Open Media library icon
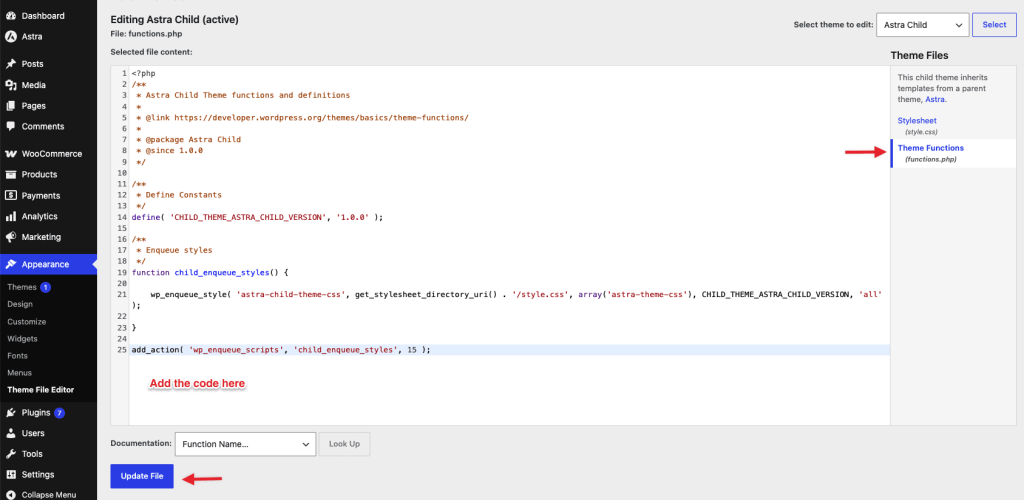This screenshot has width=1024, height=500. [10, 85]
